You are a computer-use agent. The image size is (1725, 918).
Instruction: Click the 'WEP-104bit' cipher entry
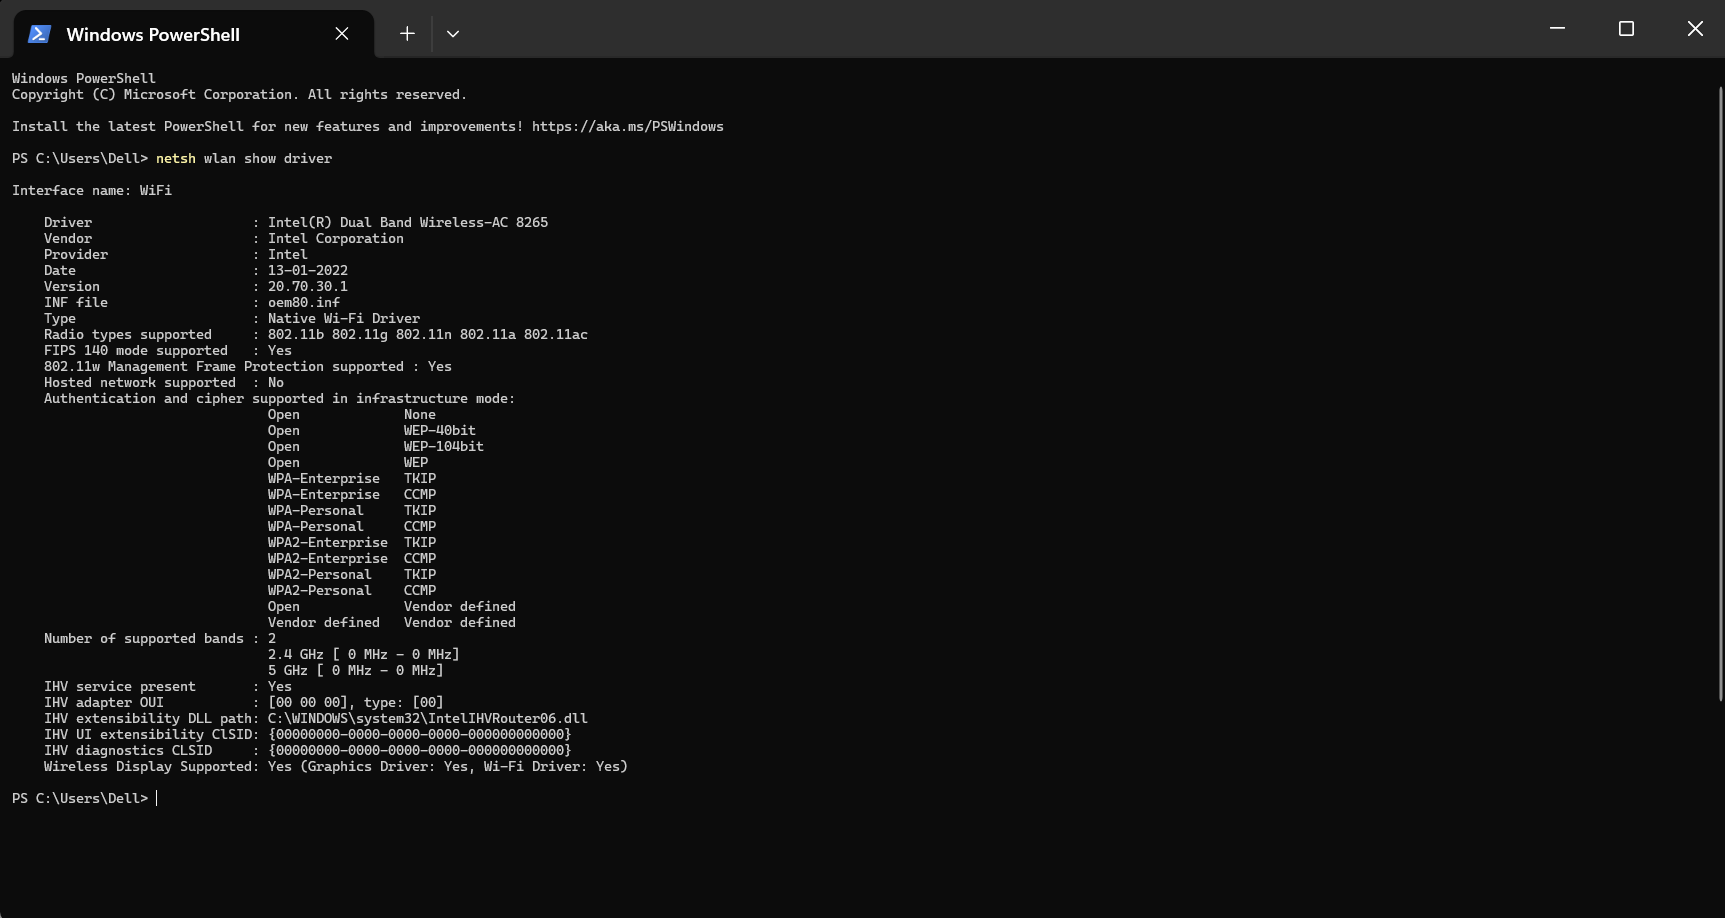444,447
